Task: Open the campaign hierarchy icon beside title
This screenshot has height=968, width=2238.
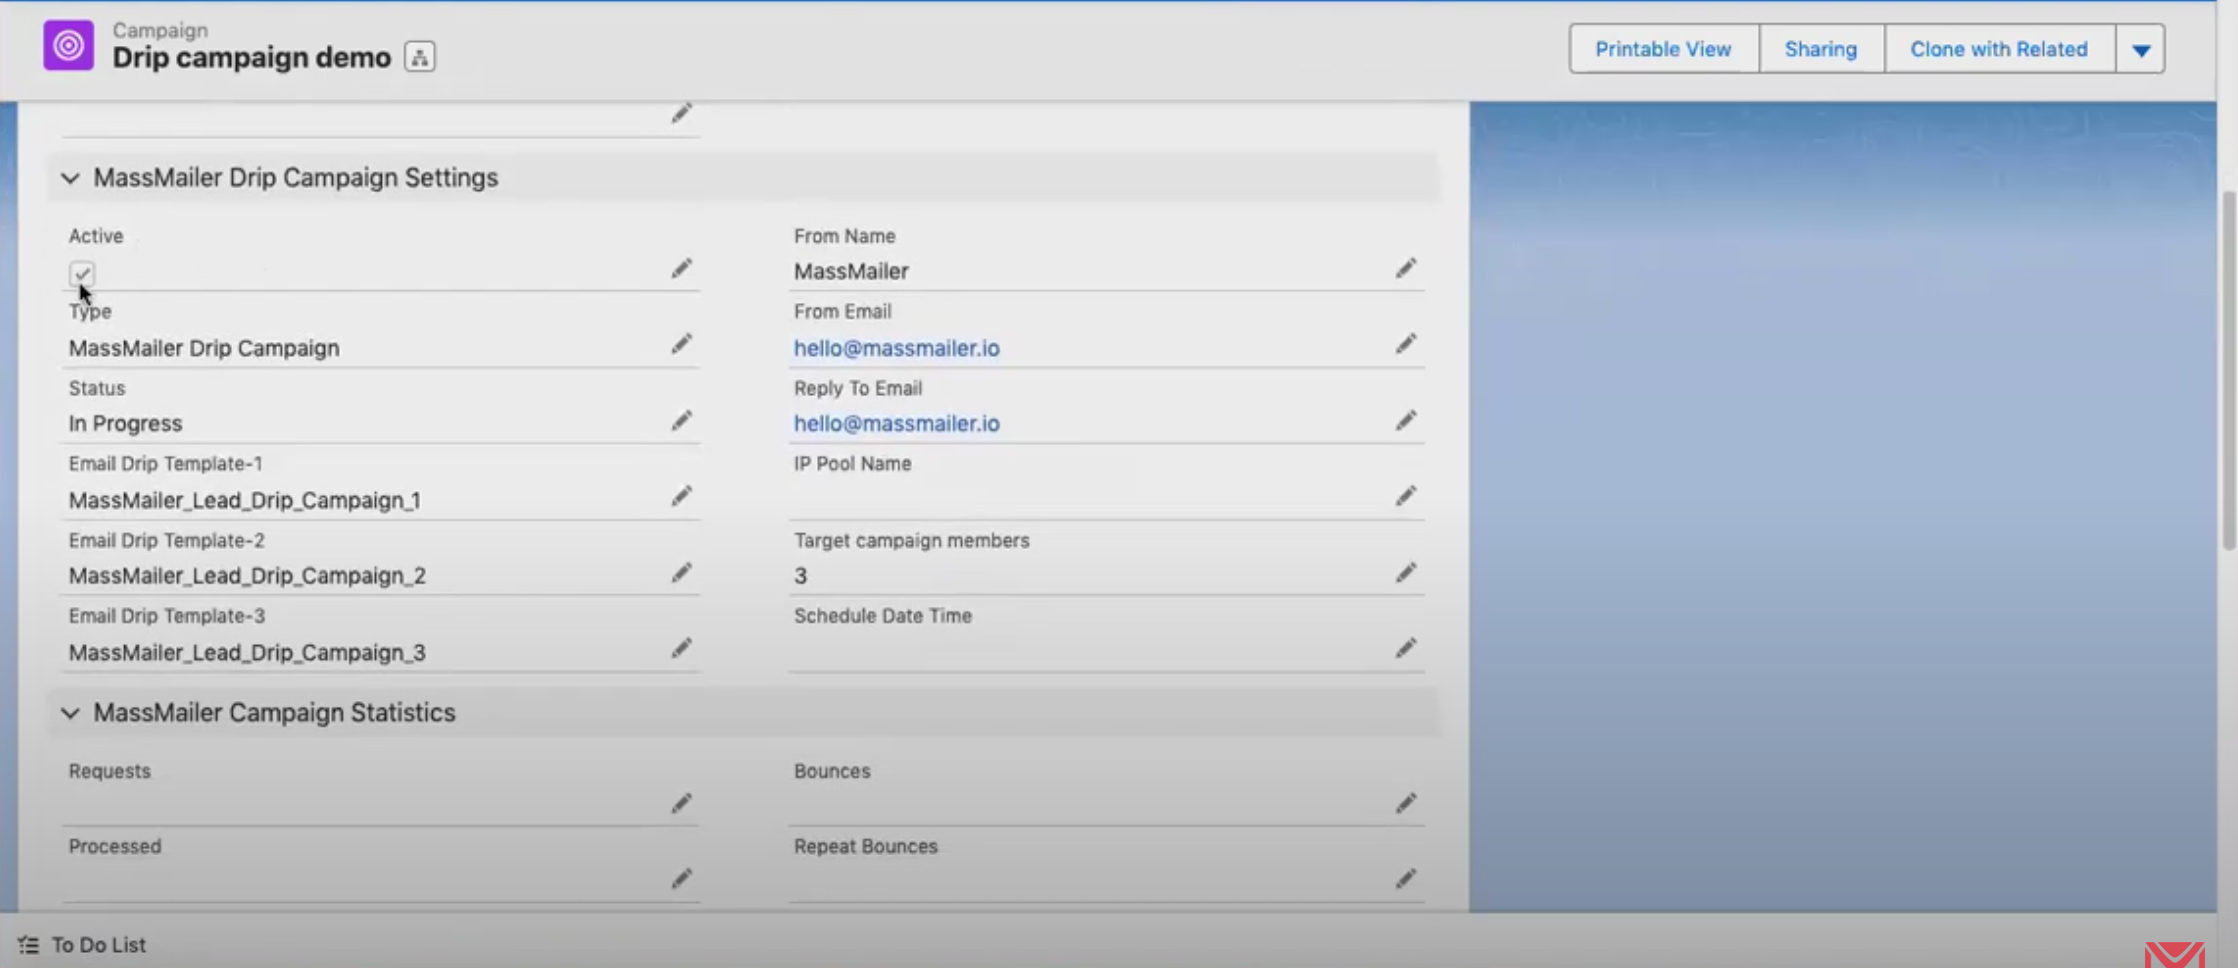Action: click(420, 57)
